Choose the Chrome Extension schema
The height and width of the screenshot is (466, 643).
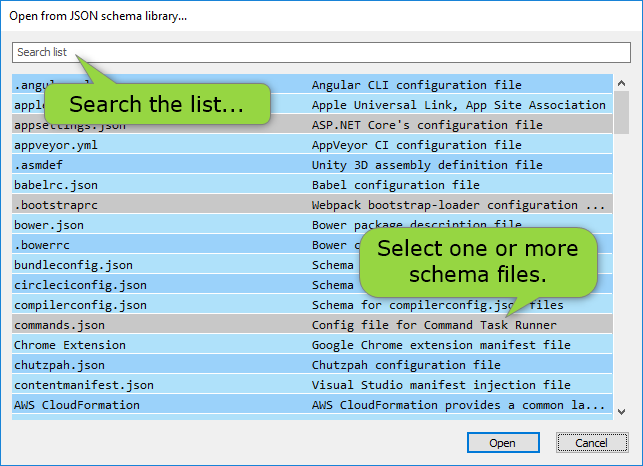pyautogui.click(x=66, y=345)
